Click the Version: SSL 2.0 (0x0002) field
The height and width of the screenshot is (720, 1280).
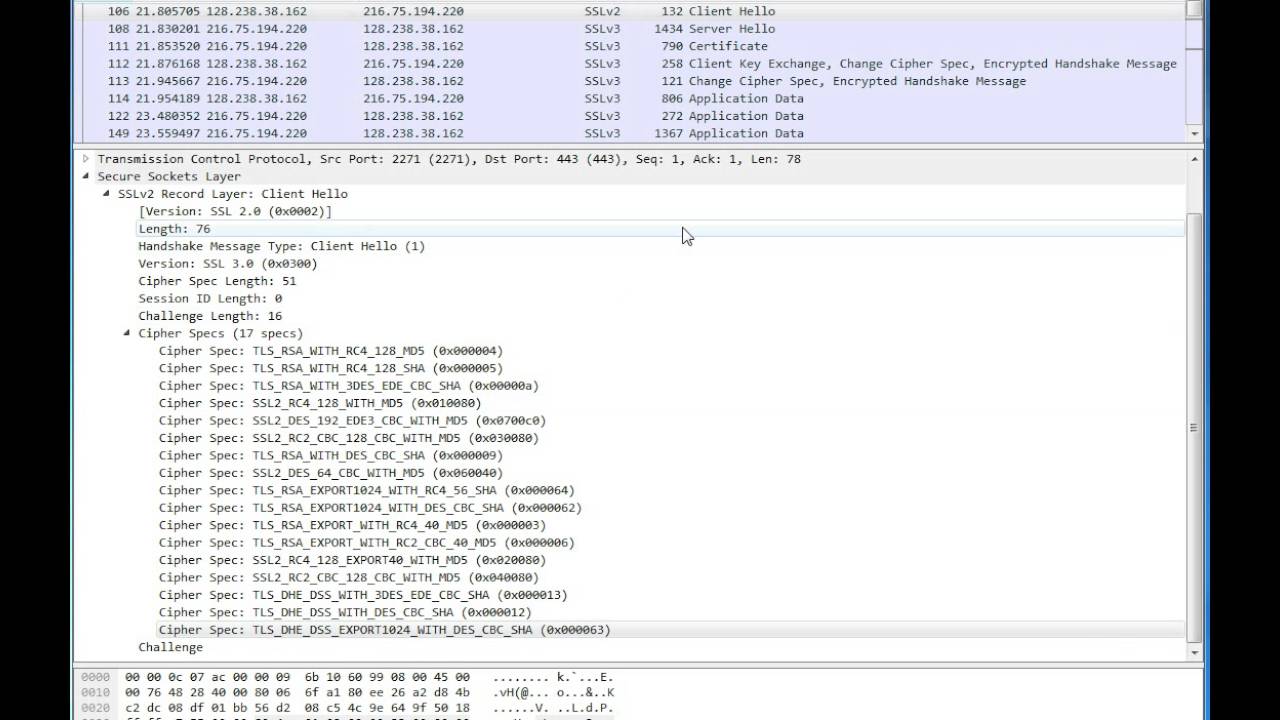pos(235,211)
